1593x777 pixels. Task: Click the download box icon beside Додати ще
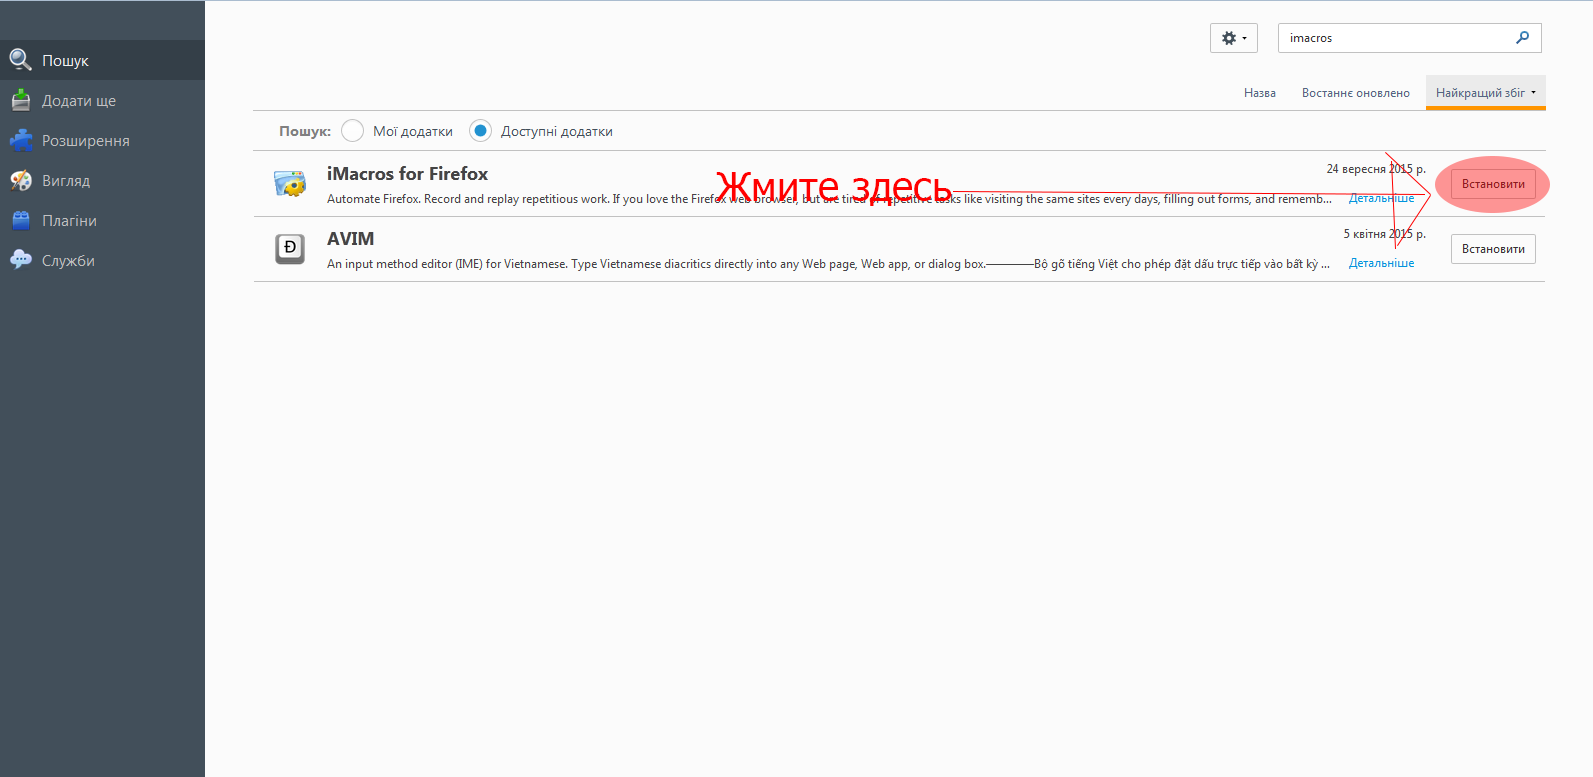click(x=21, y=100)
